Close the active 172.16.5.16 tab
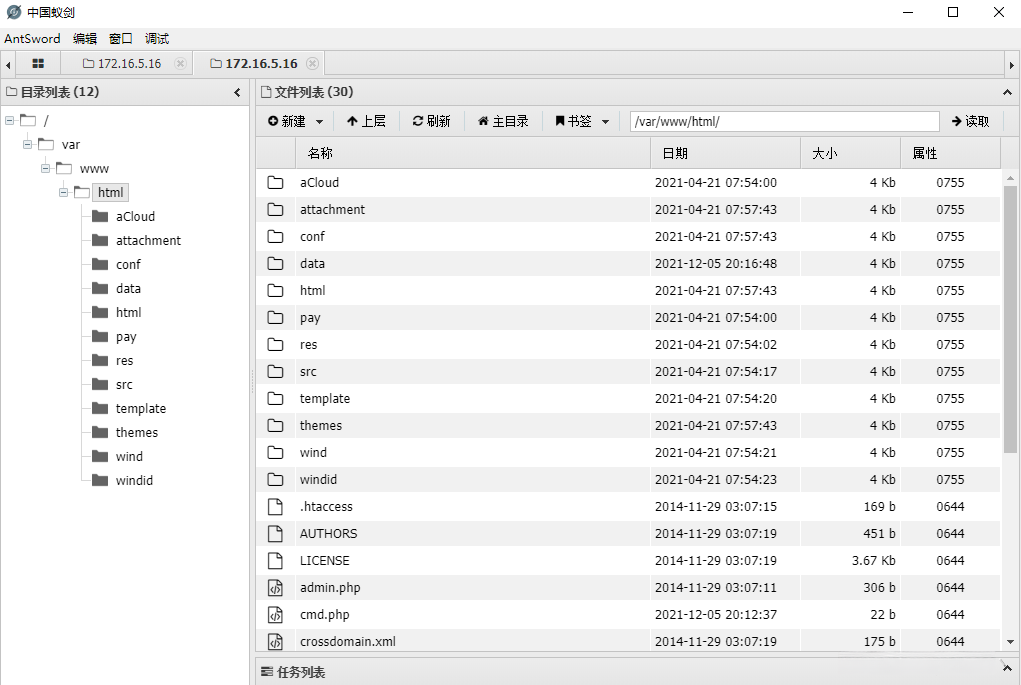Screen dimensions: 1021x685 [313, 63]
